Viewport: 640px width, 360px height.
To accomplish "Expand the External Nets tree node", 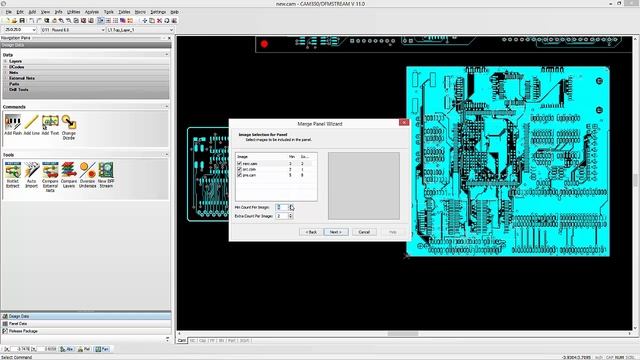I will click(5, 78).
